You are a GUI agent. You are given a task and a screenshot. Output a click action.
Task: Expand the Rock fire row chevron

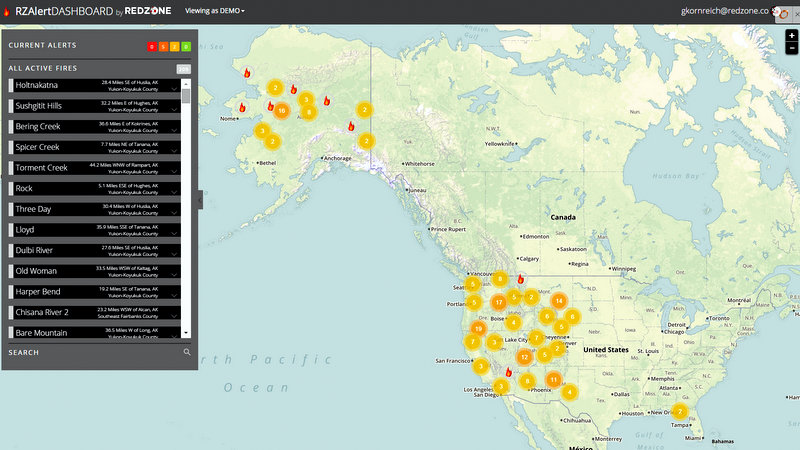[x=174, y=192]
